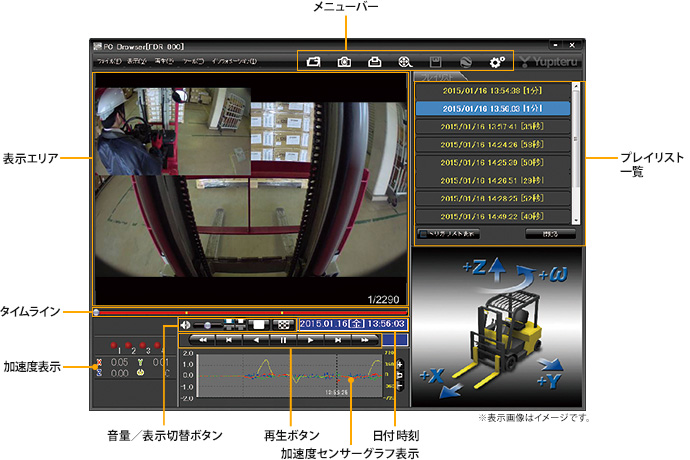The width and height of the screenshot is (690, 460).
Task: Click the reverse play button
Action: pyautogui.click(x=256, y=340)
